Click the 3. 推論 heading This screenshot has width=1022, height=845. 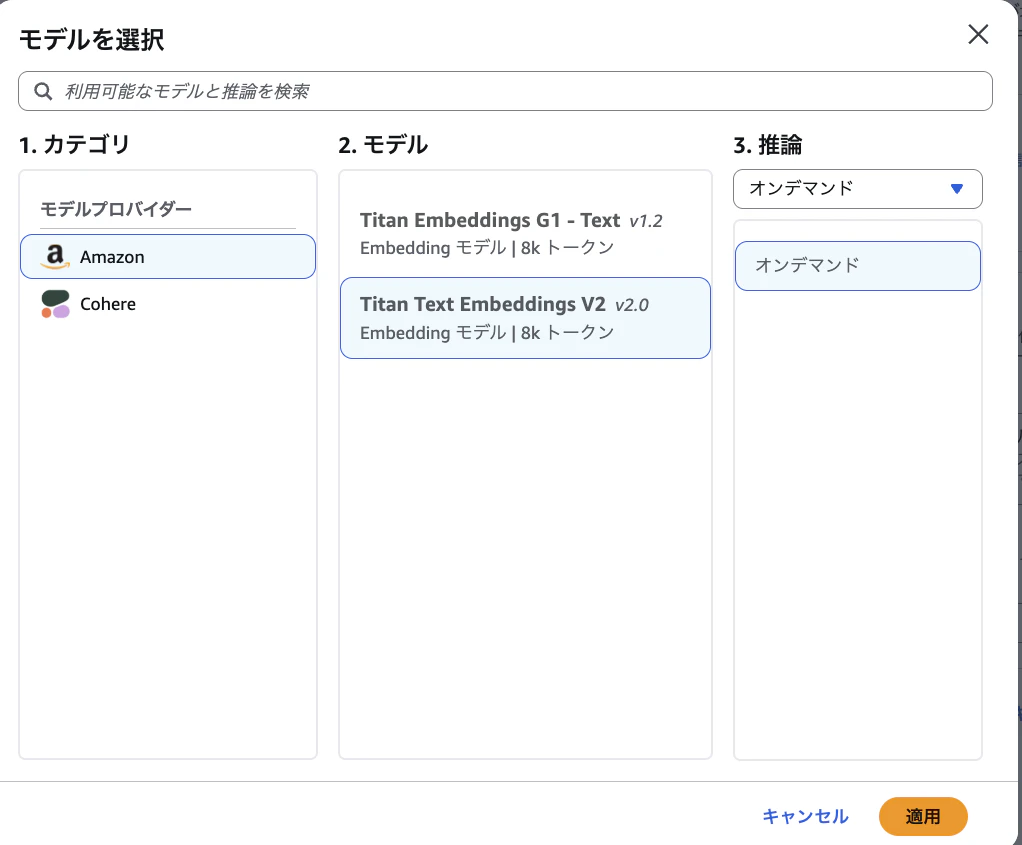768,145
